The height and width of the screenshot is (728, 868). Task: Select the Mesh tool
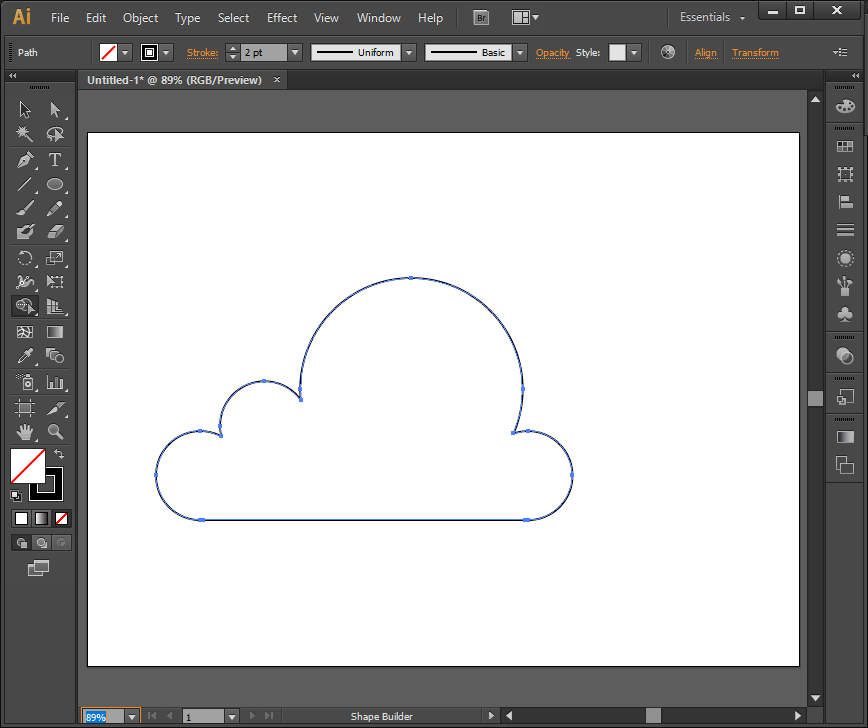click(25, 332)
